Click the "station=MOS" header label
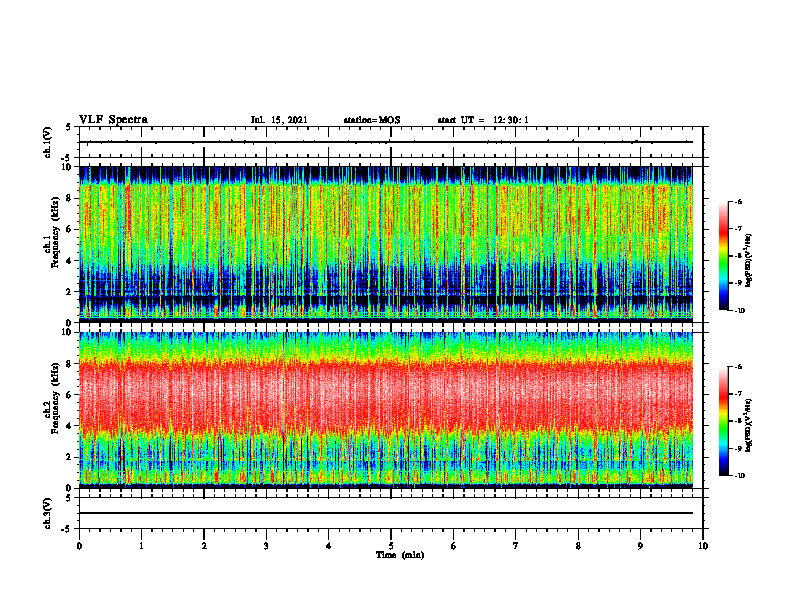The height and width of the screenshot is (612, 792). 372,120
